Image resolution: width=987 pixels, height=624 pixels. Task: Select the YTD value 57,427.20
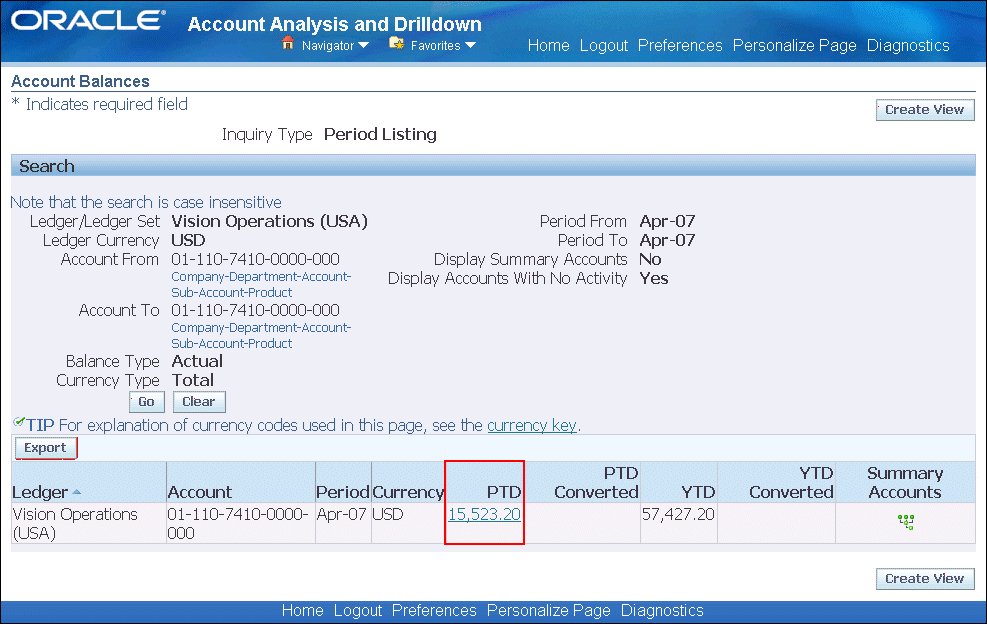tap(678, 514)
